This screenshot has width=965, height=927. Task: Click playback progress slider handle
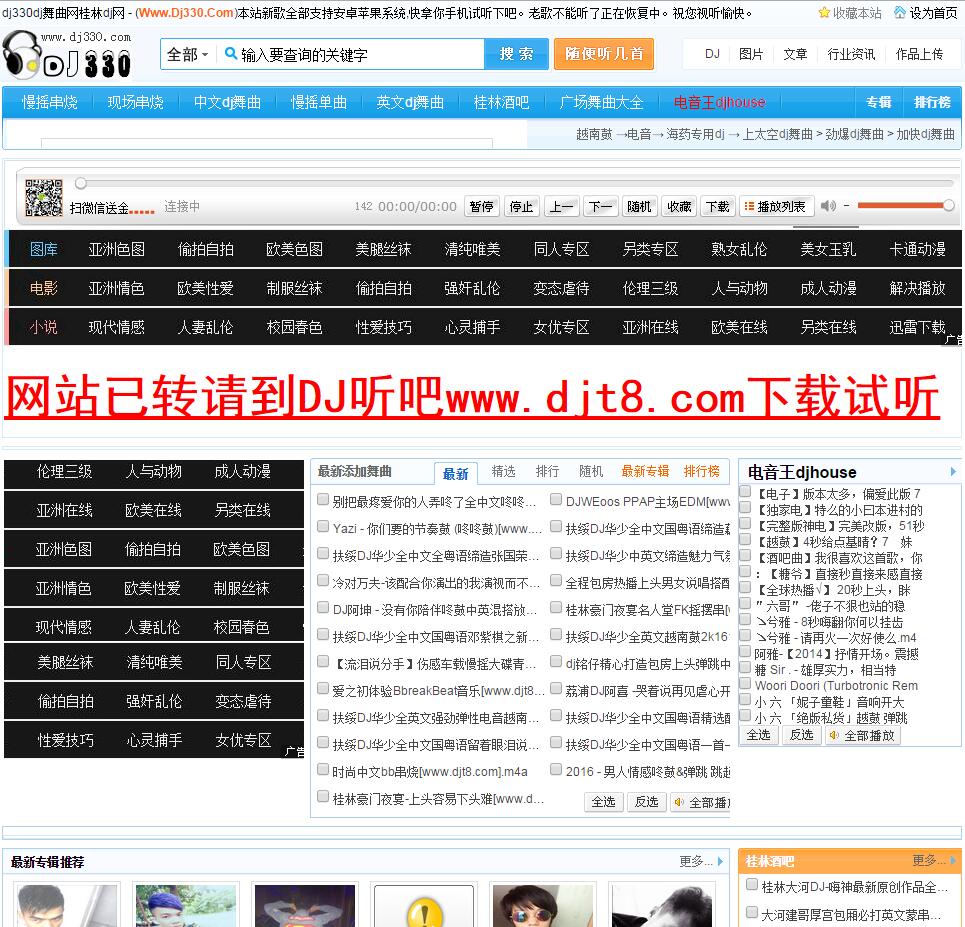[x=81, y=183]
